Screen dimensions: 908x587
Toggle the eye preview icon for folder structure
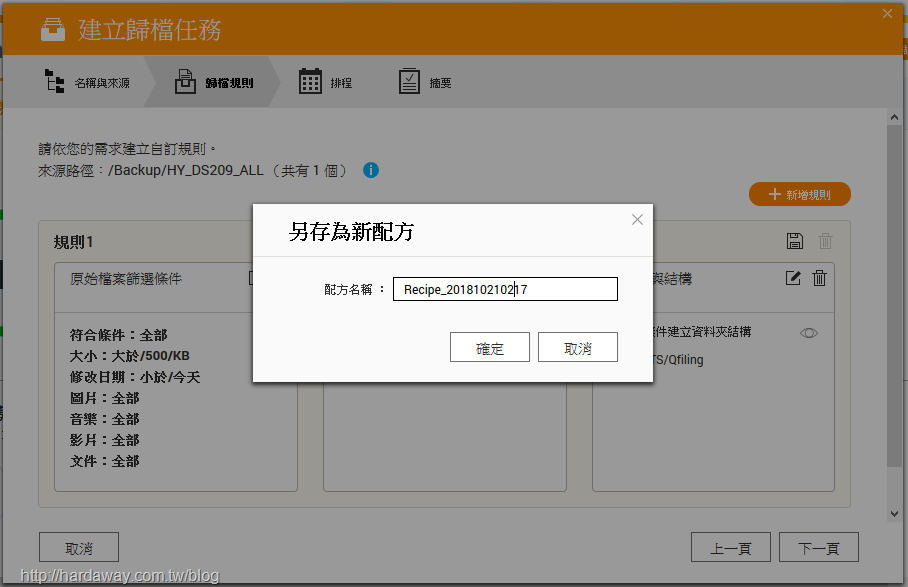pyautogui.click(x=808, y=333)
